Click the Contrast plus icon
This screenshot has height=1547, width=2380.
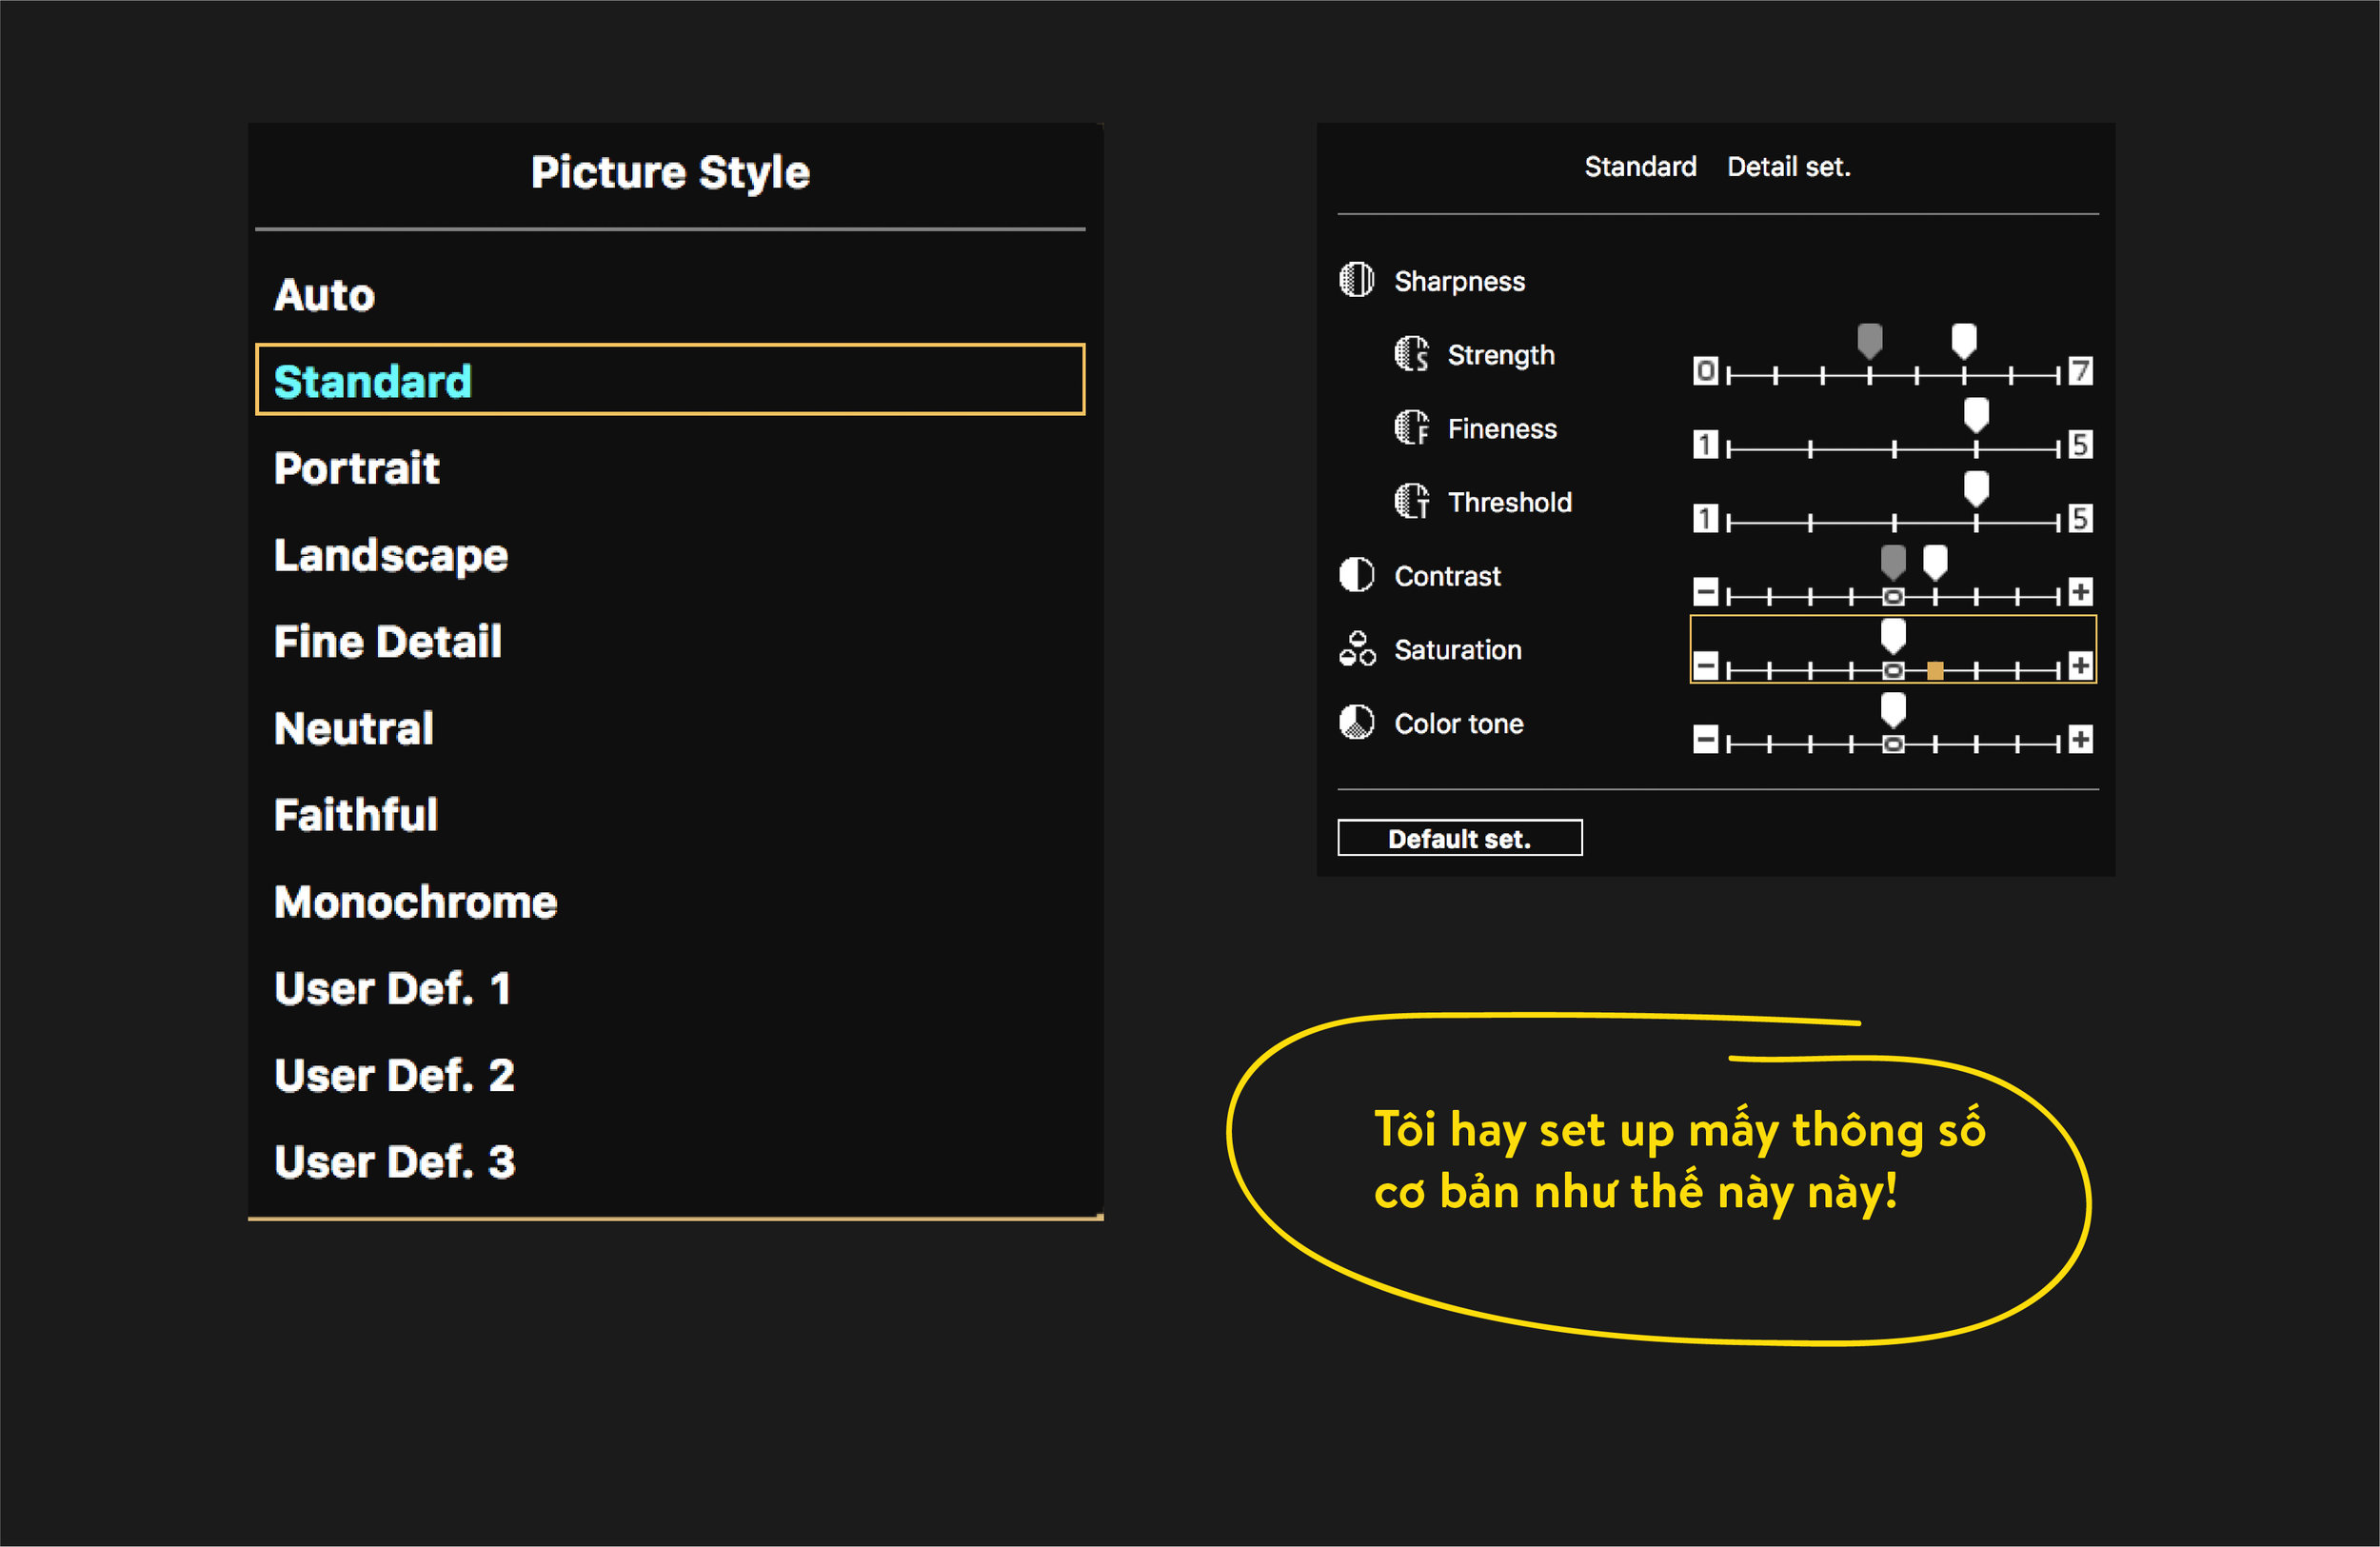(x=2080, y=592)
